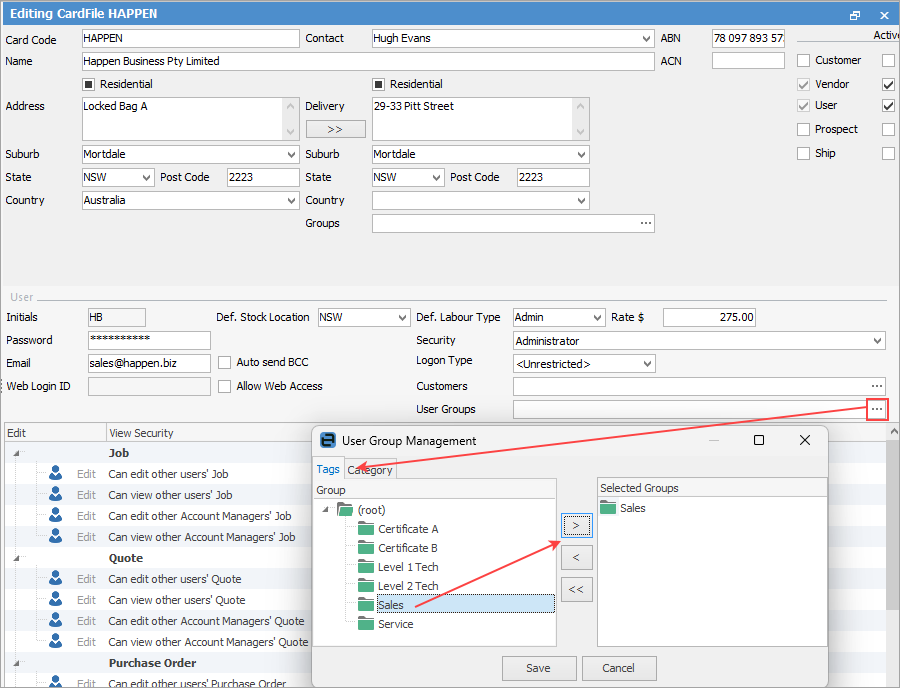This screenshot has width=900, height=688.
Task: Open the Def. Stock Location dropdown
Action: point(401,317)
